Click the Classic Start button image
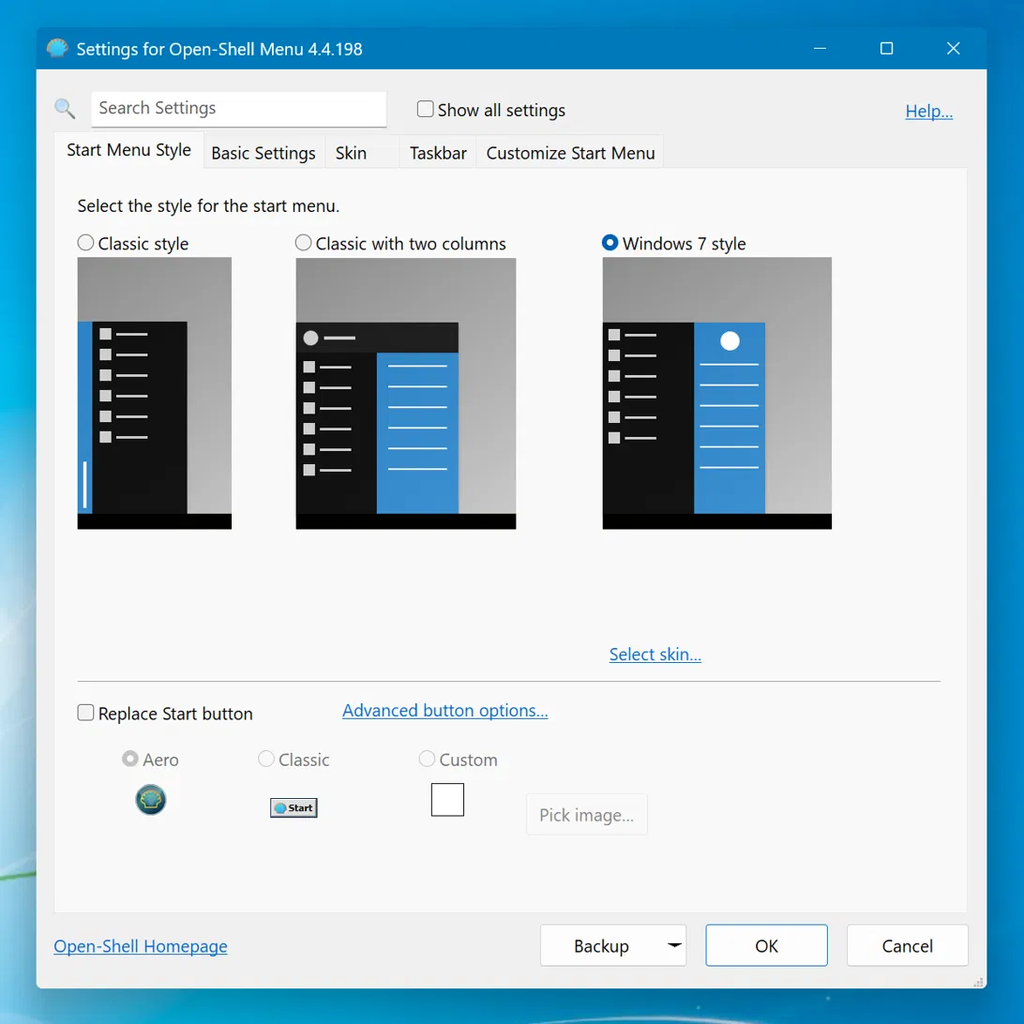This screenshot has height=1024, width=1024. [x=294, y=808]
